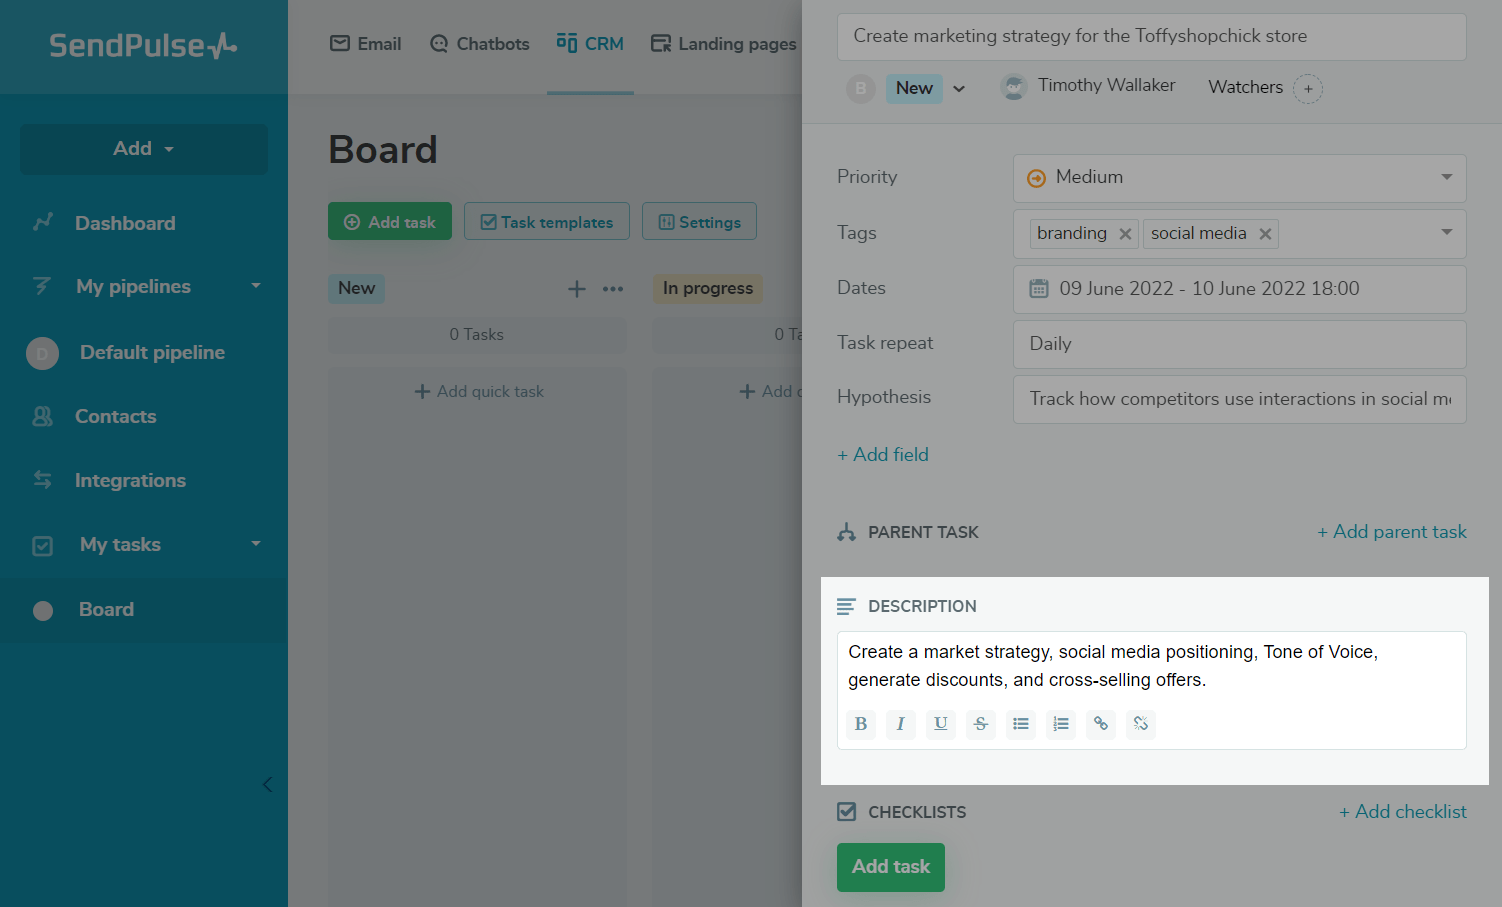The height and width of the screenshot is (907, 1502).
Task: Expand the Tags dropdown arrow
Action: click(x=1446, y=232)
